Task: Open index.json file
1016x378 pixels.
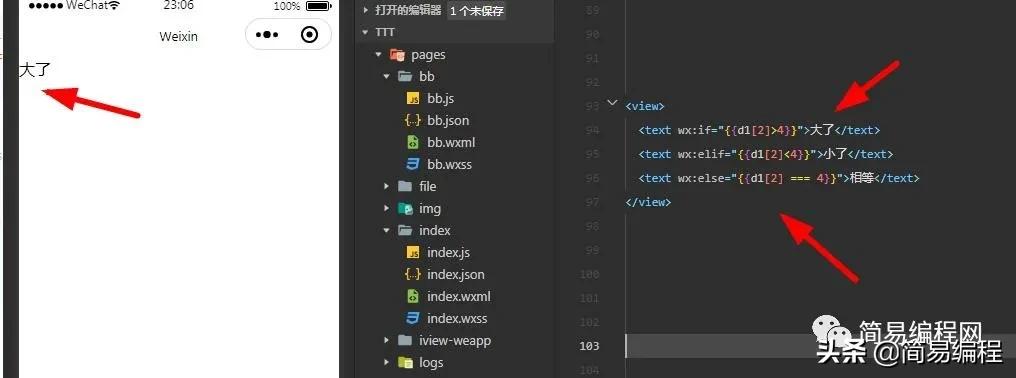Action: point(456,275)
